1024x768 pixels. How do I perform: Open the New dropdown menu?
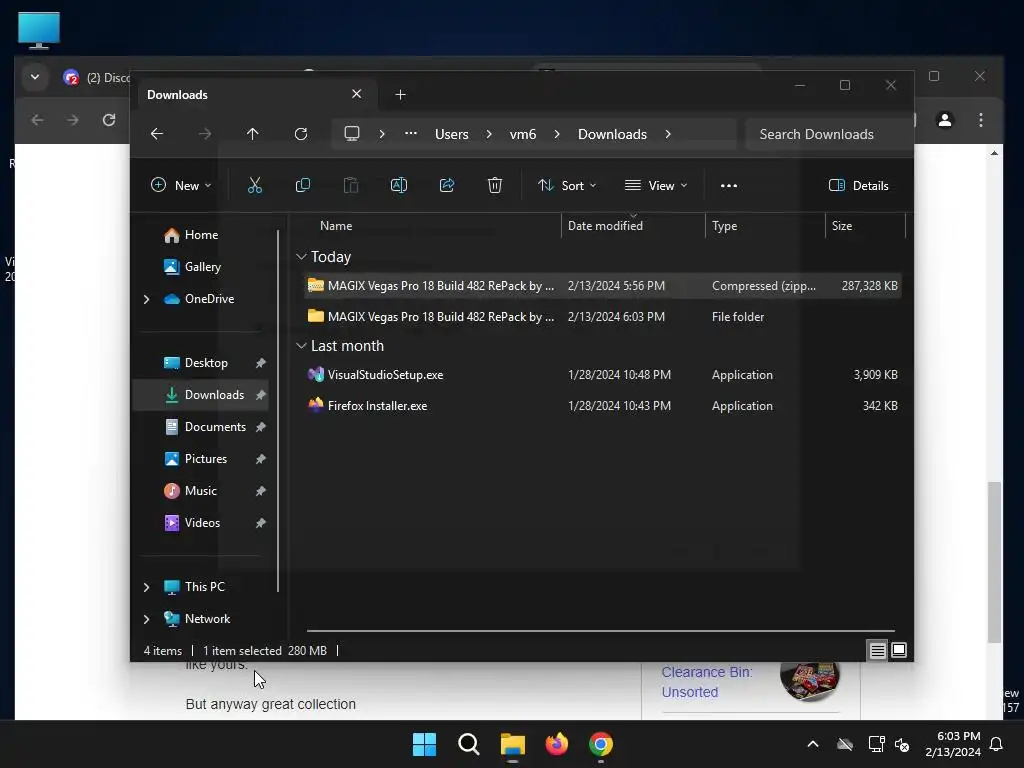point(181,185)
